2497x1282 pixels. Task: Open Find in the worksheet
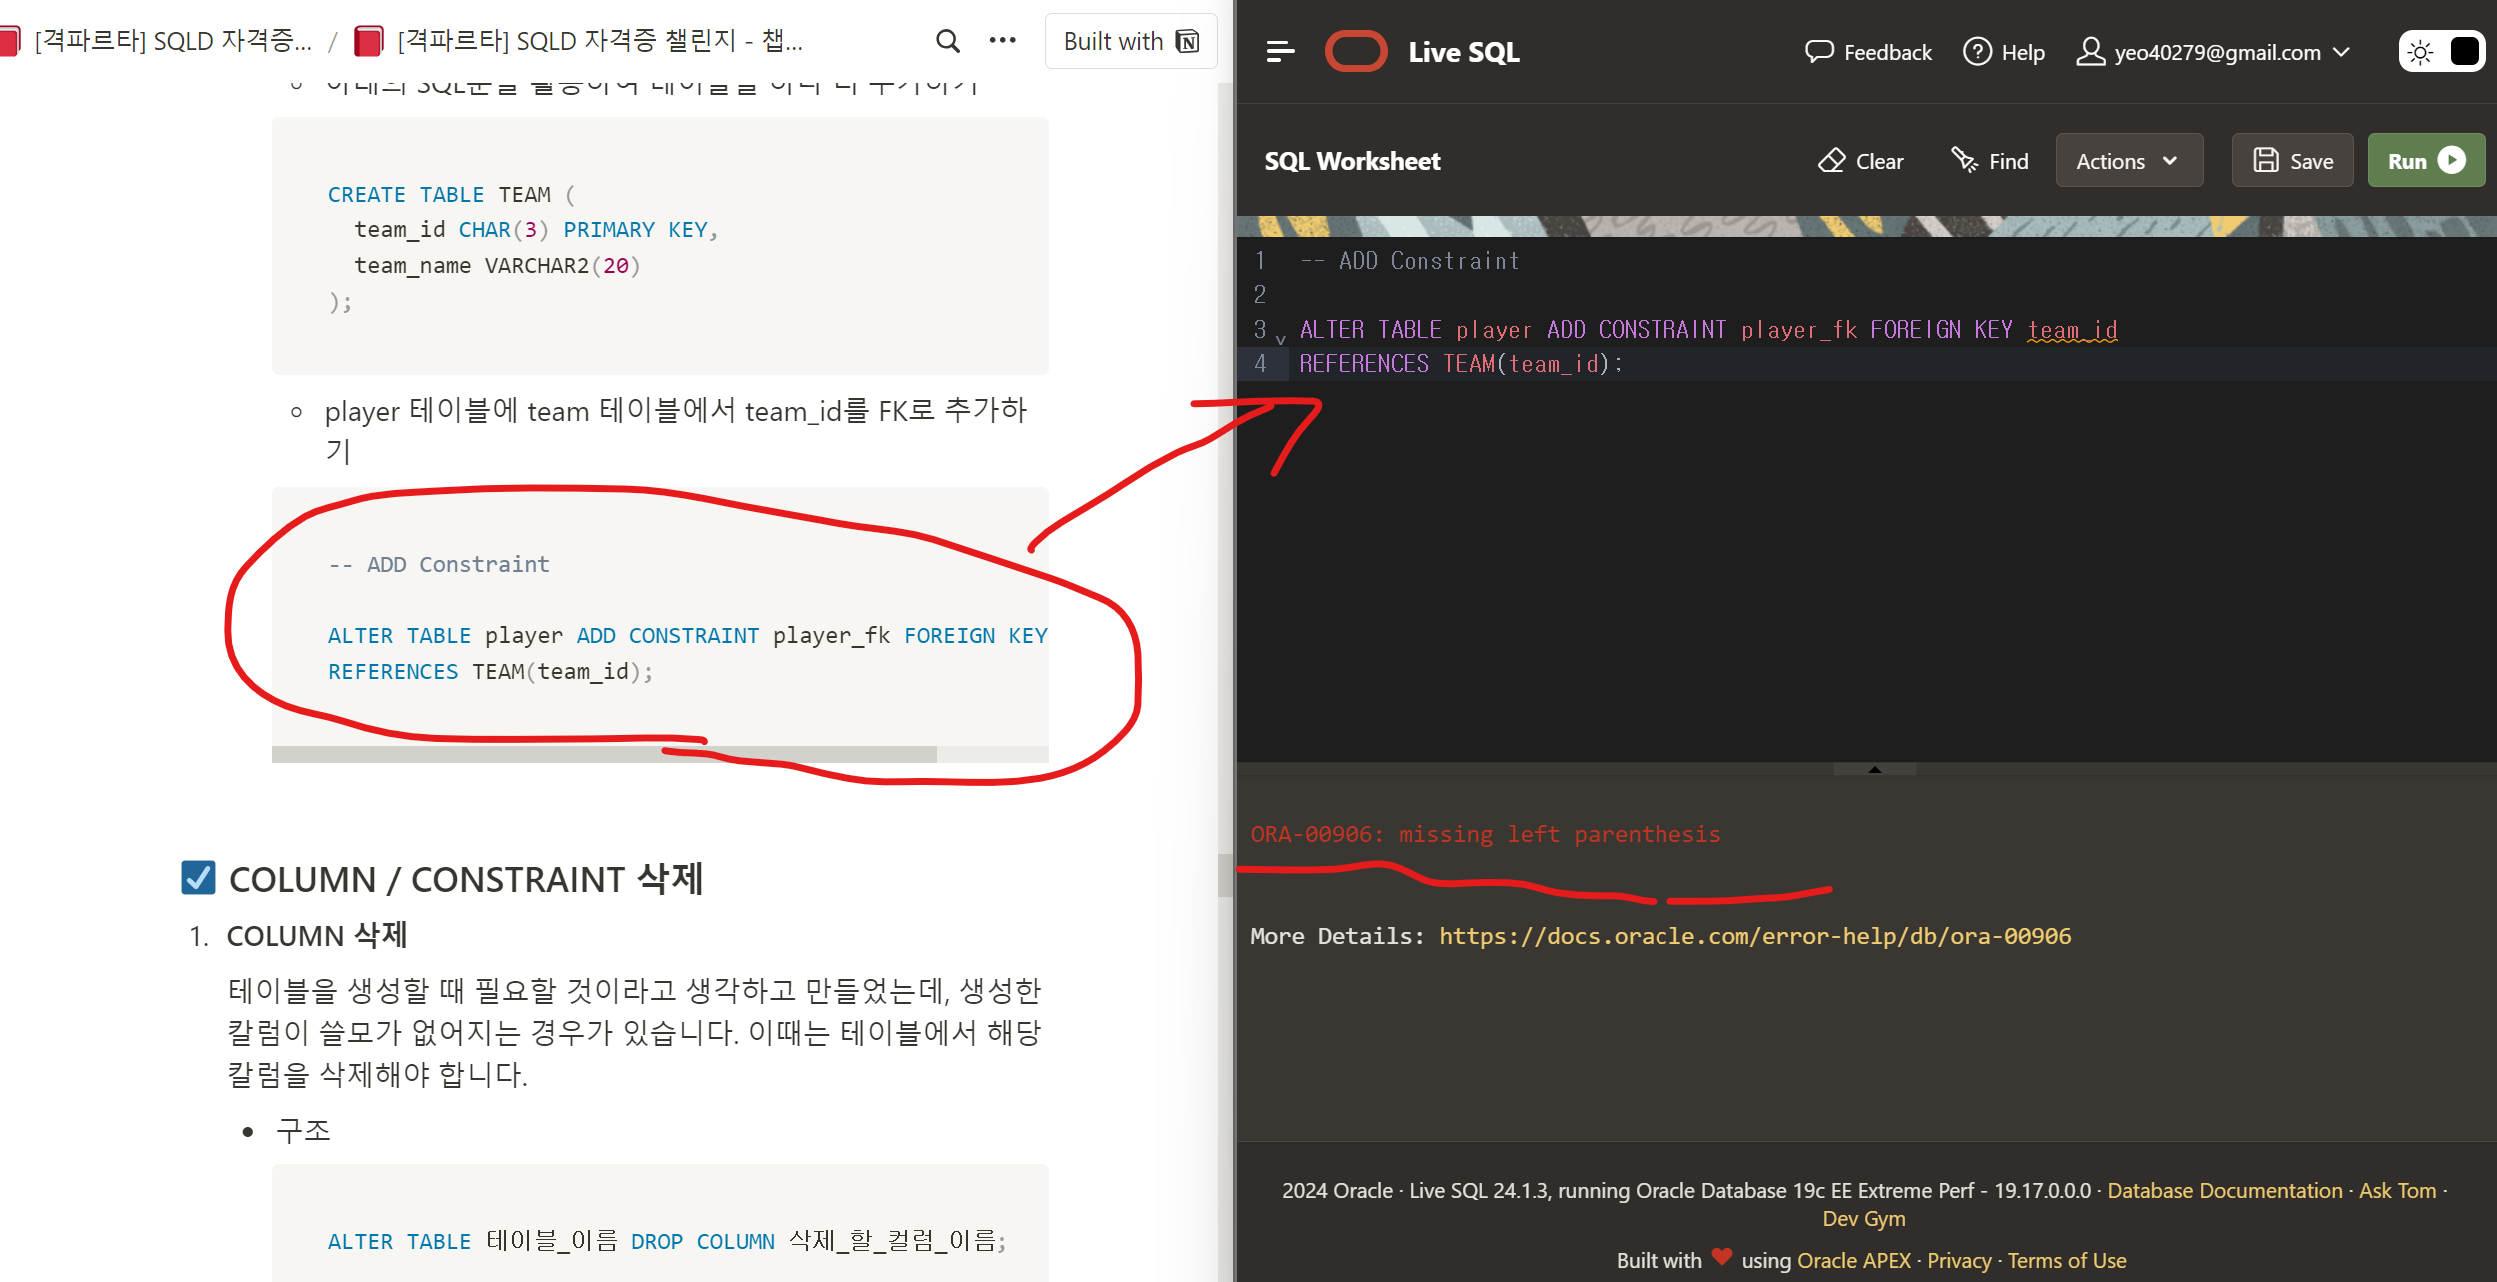1990,161
